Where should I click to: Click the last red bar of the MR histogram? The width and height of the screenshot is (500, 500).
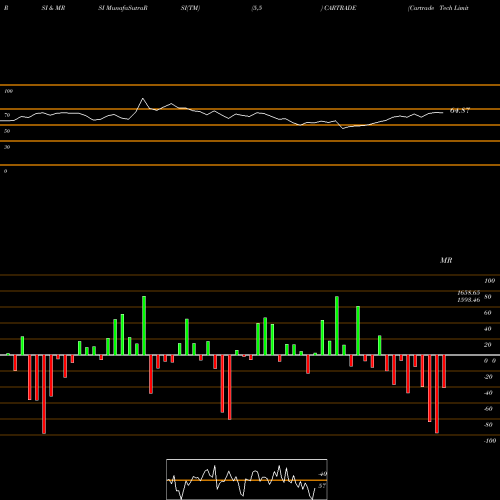(x=444, y=371)
